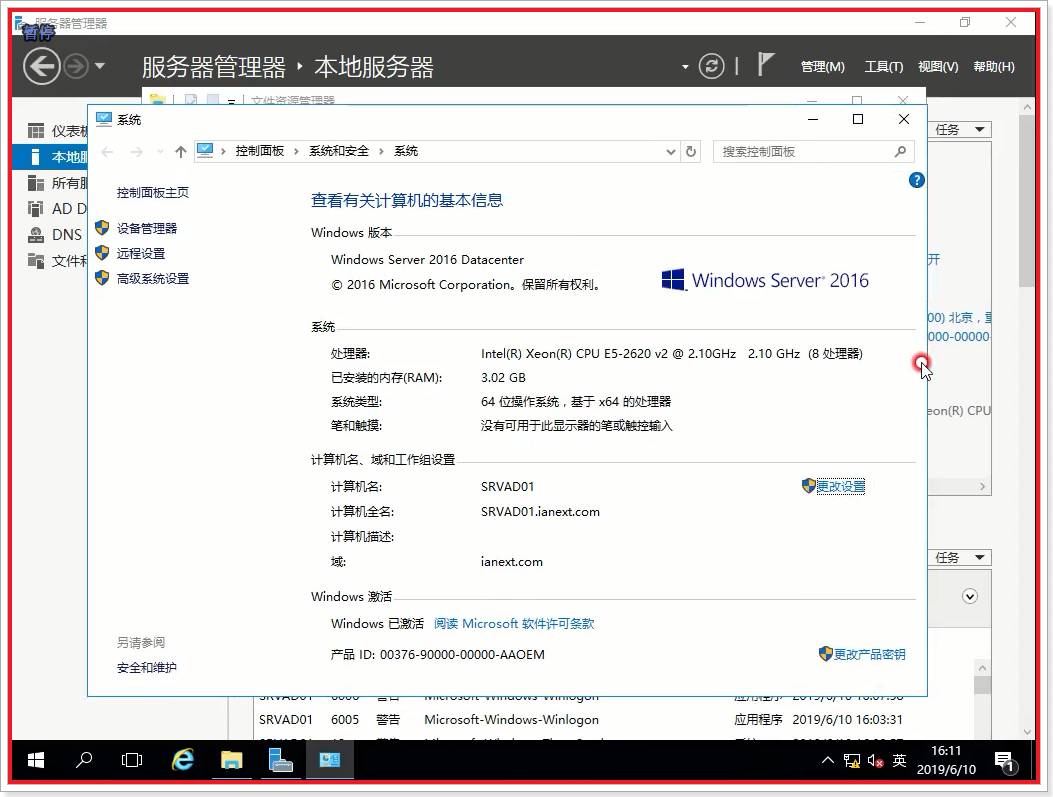Select 仪表板 dashboard in Server Manager sidebar
Image resolution: width=1053 pixels, height=797 pixels.
point(57,131)
